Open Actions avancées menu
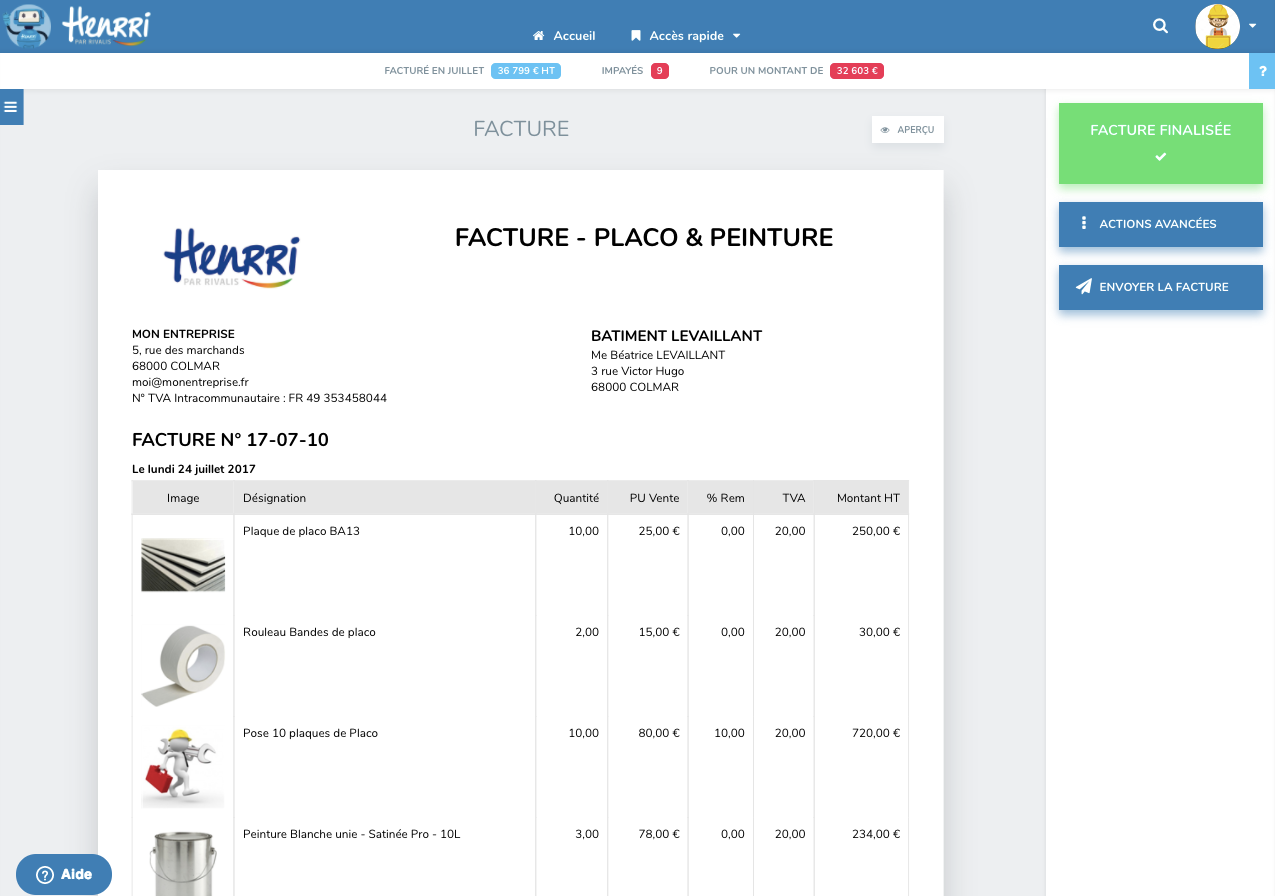The image size is (1275, 896). click(1160, 224)
